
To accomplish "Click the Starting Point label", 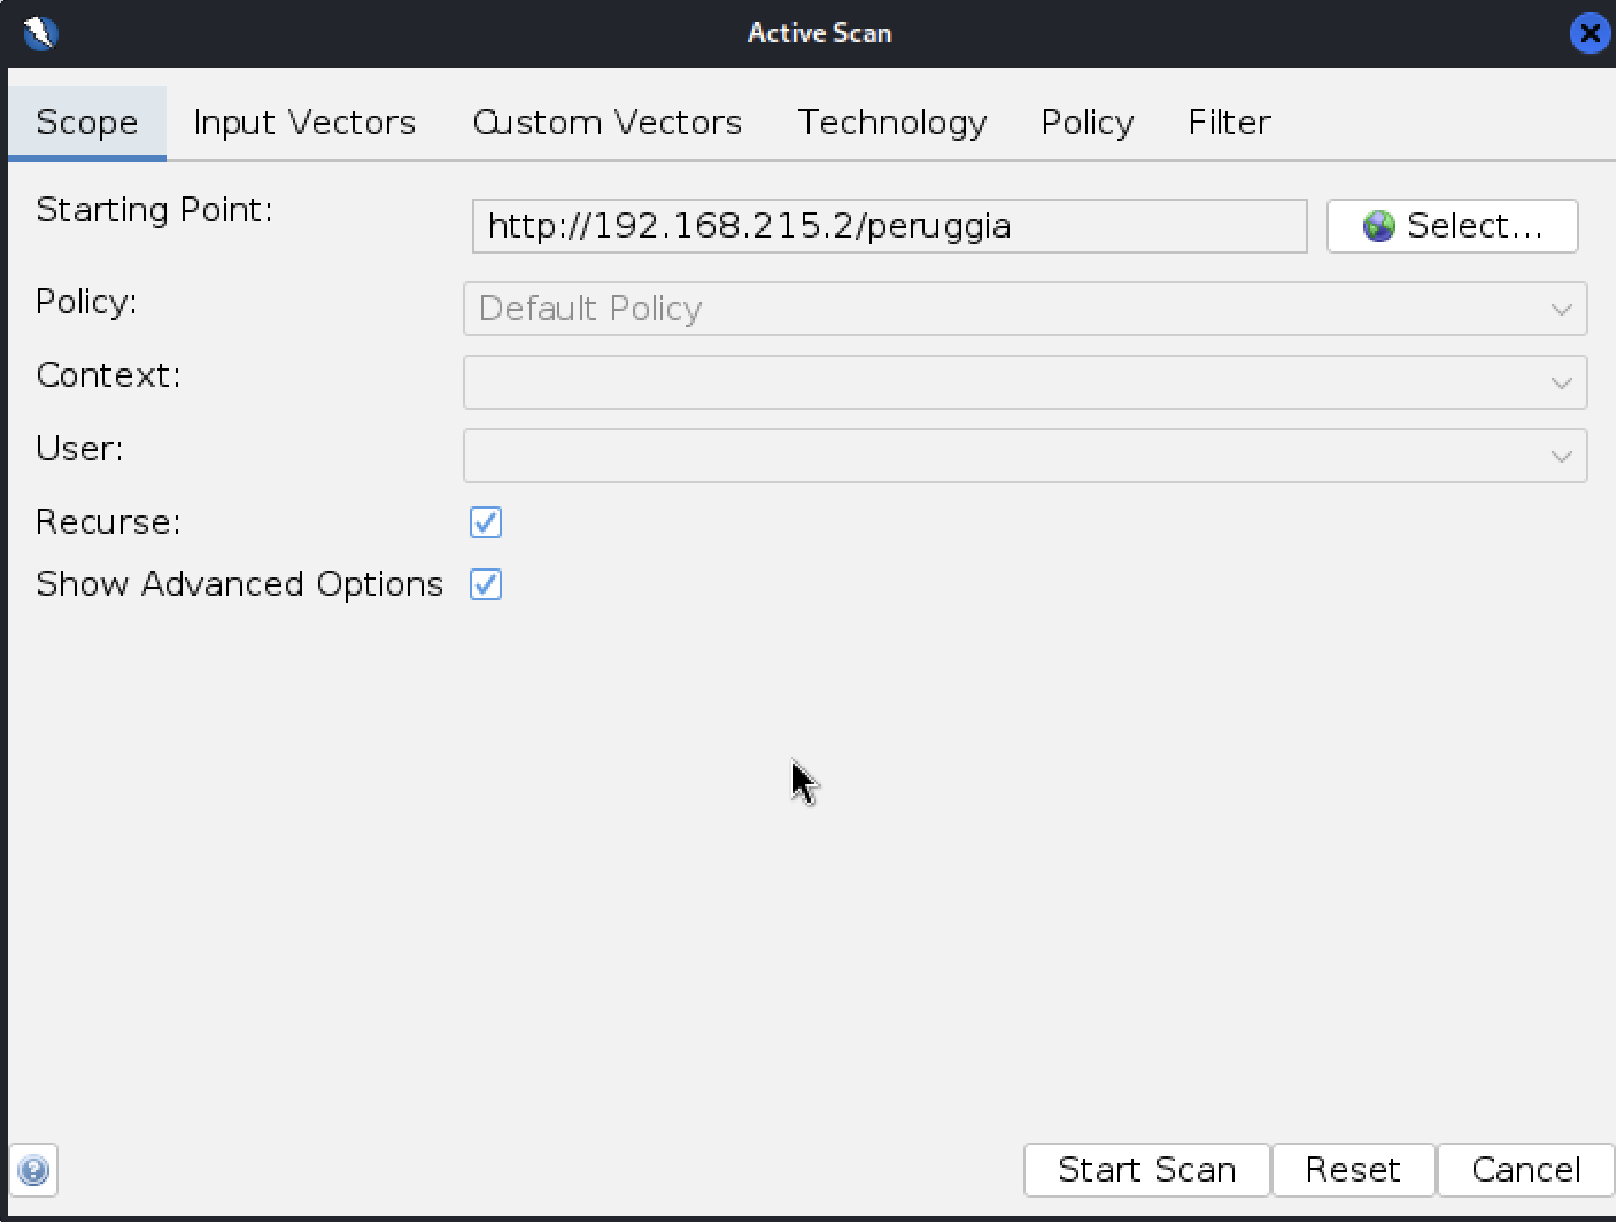I will (x=154, y=210).
